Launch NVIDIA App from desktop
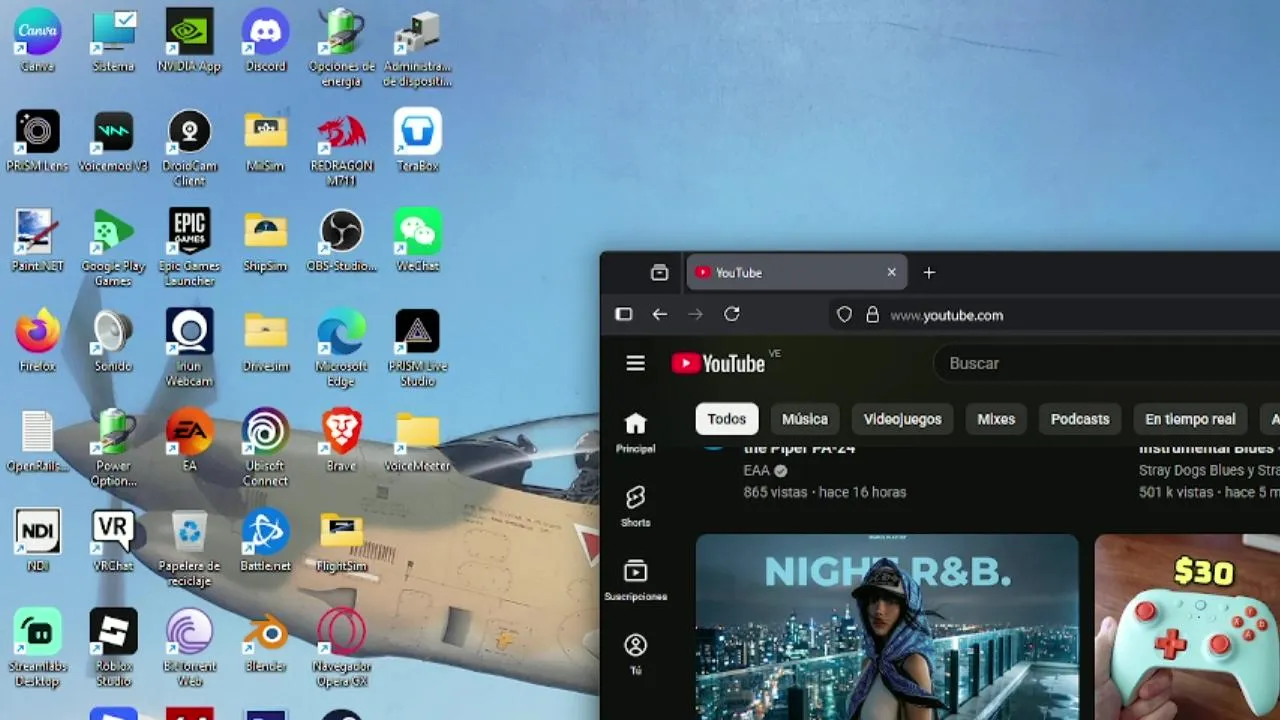The image size is (1280, 720). pos(189,41)
